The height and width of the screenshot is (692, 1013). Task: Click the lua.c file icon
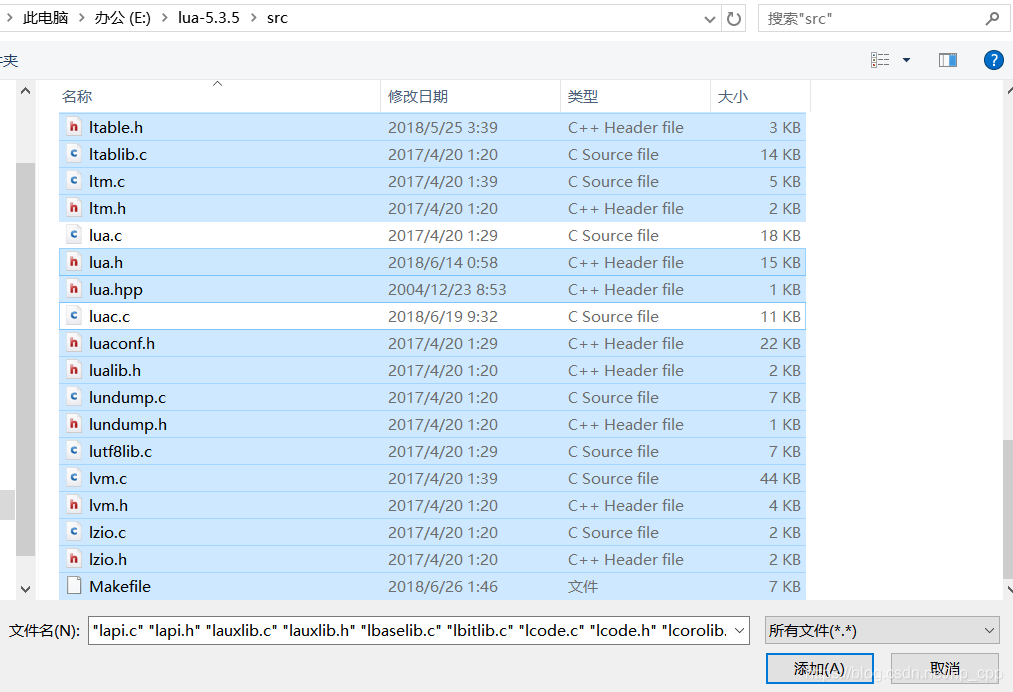74,235
